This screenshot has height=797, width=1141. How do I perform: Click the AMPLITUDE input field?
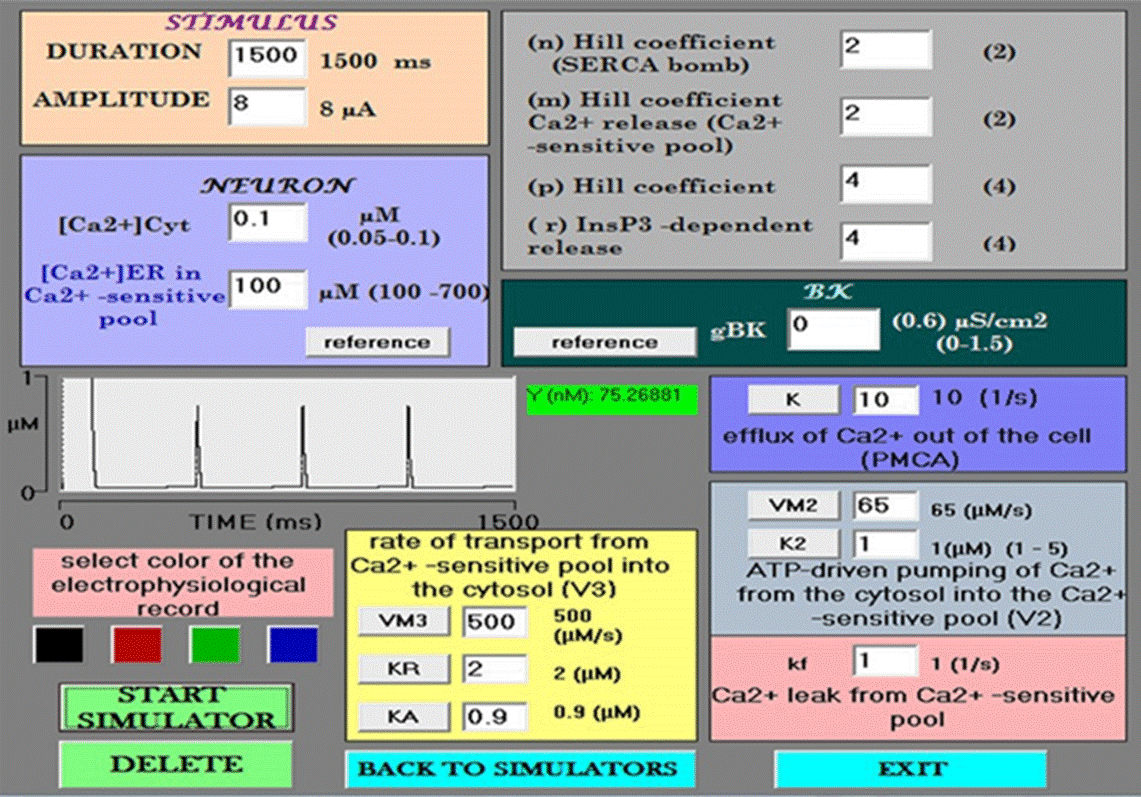[266, 105]
